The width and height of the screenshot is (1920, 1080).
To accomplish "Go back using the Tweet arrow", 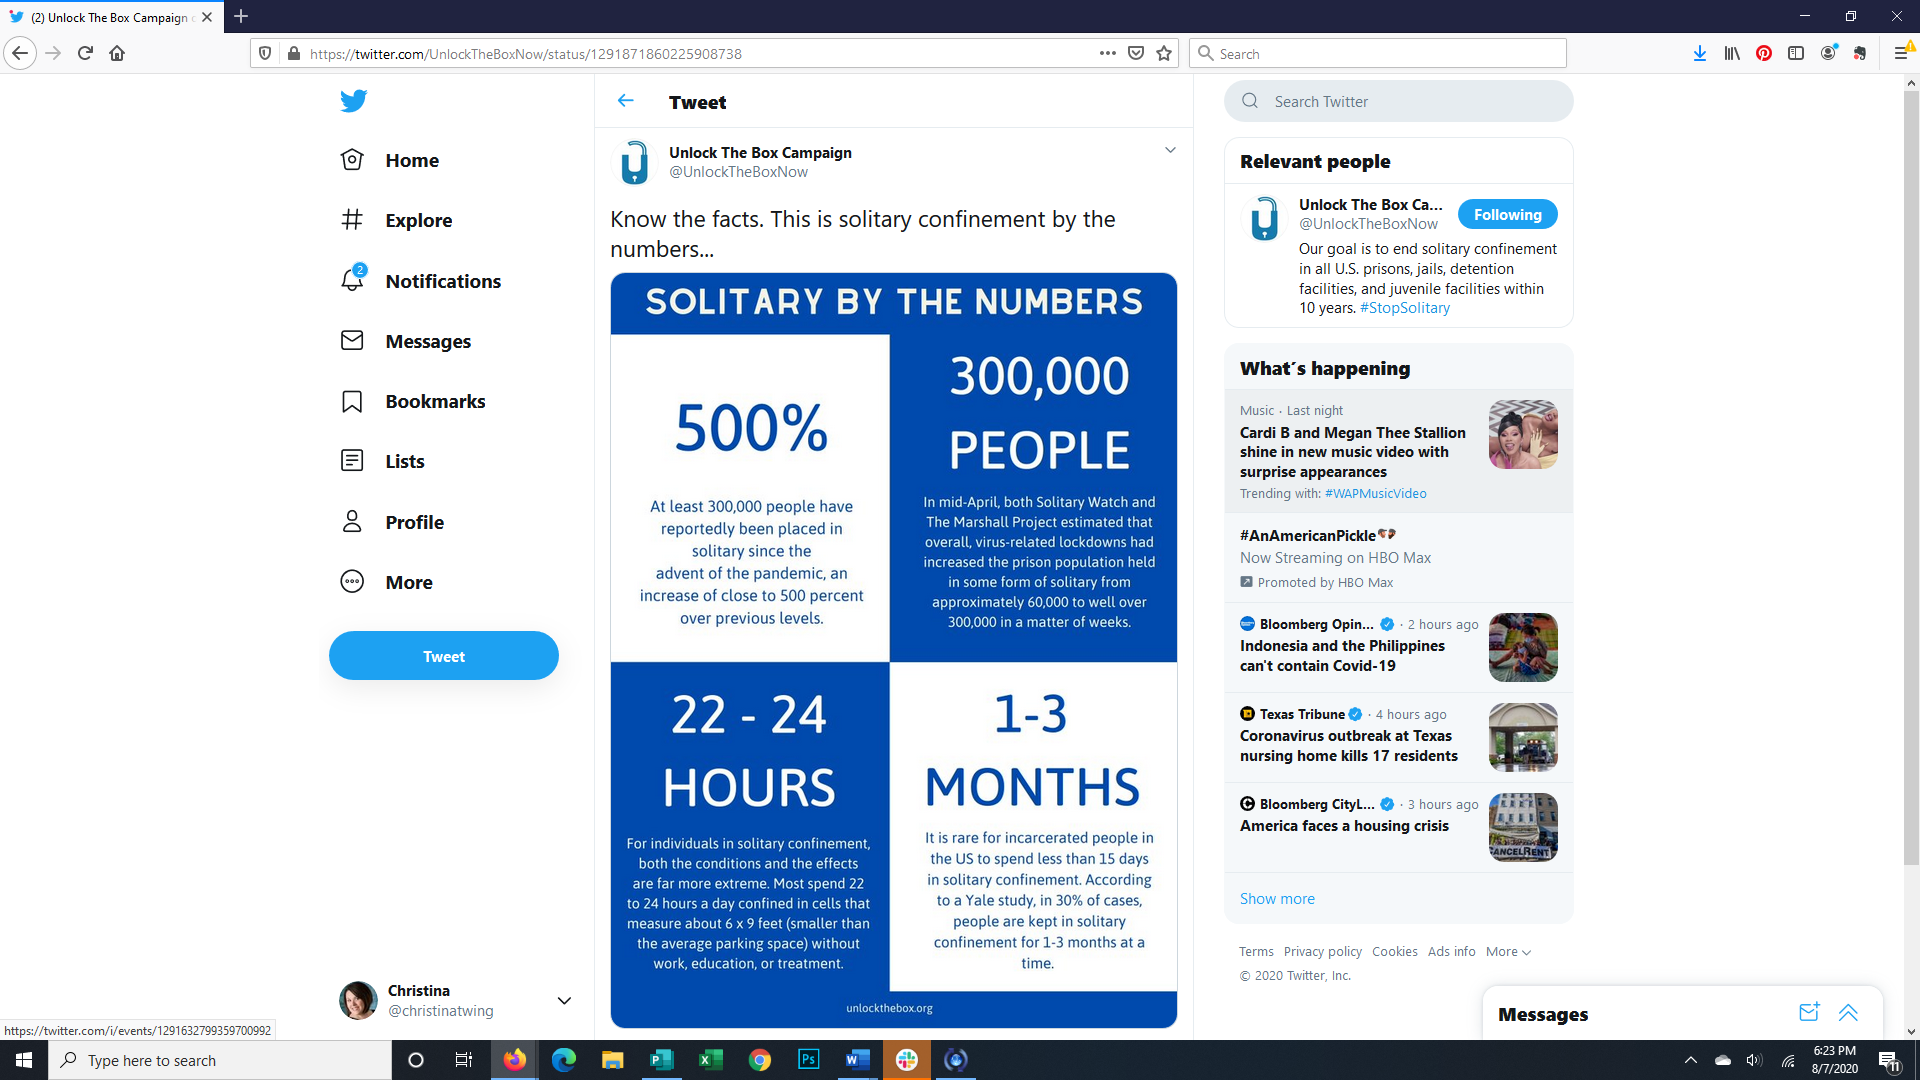I will (626, 101).
